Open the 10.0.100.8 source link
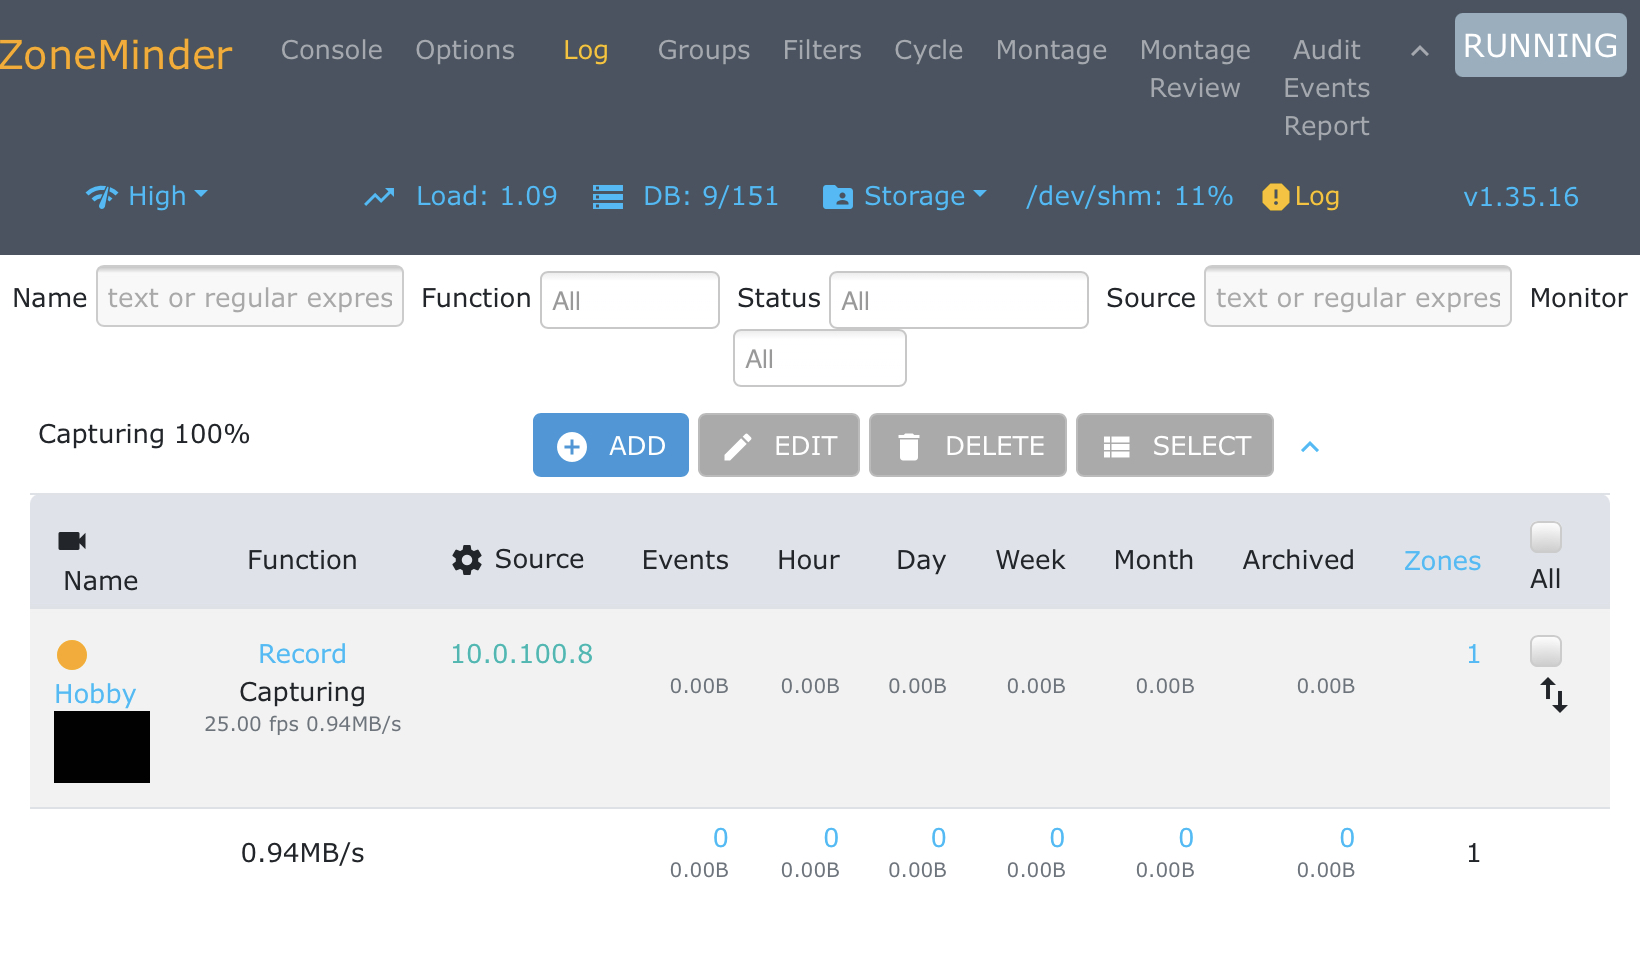This screenshot has width=1640, height=953. (x=522, y=654)
